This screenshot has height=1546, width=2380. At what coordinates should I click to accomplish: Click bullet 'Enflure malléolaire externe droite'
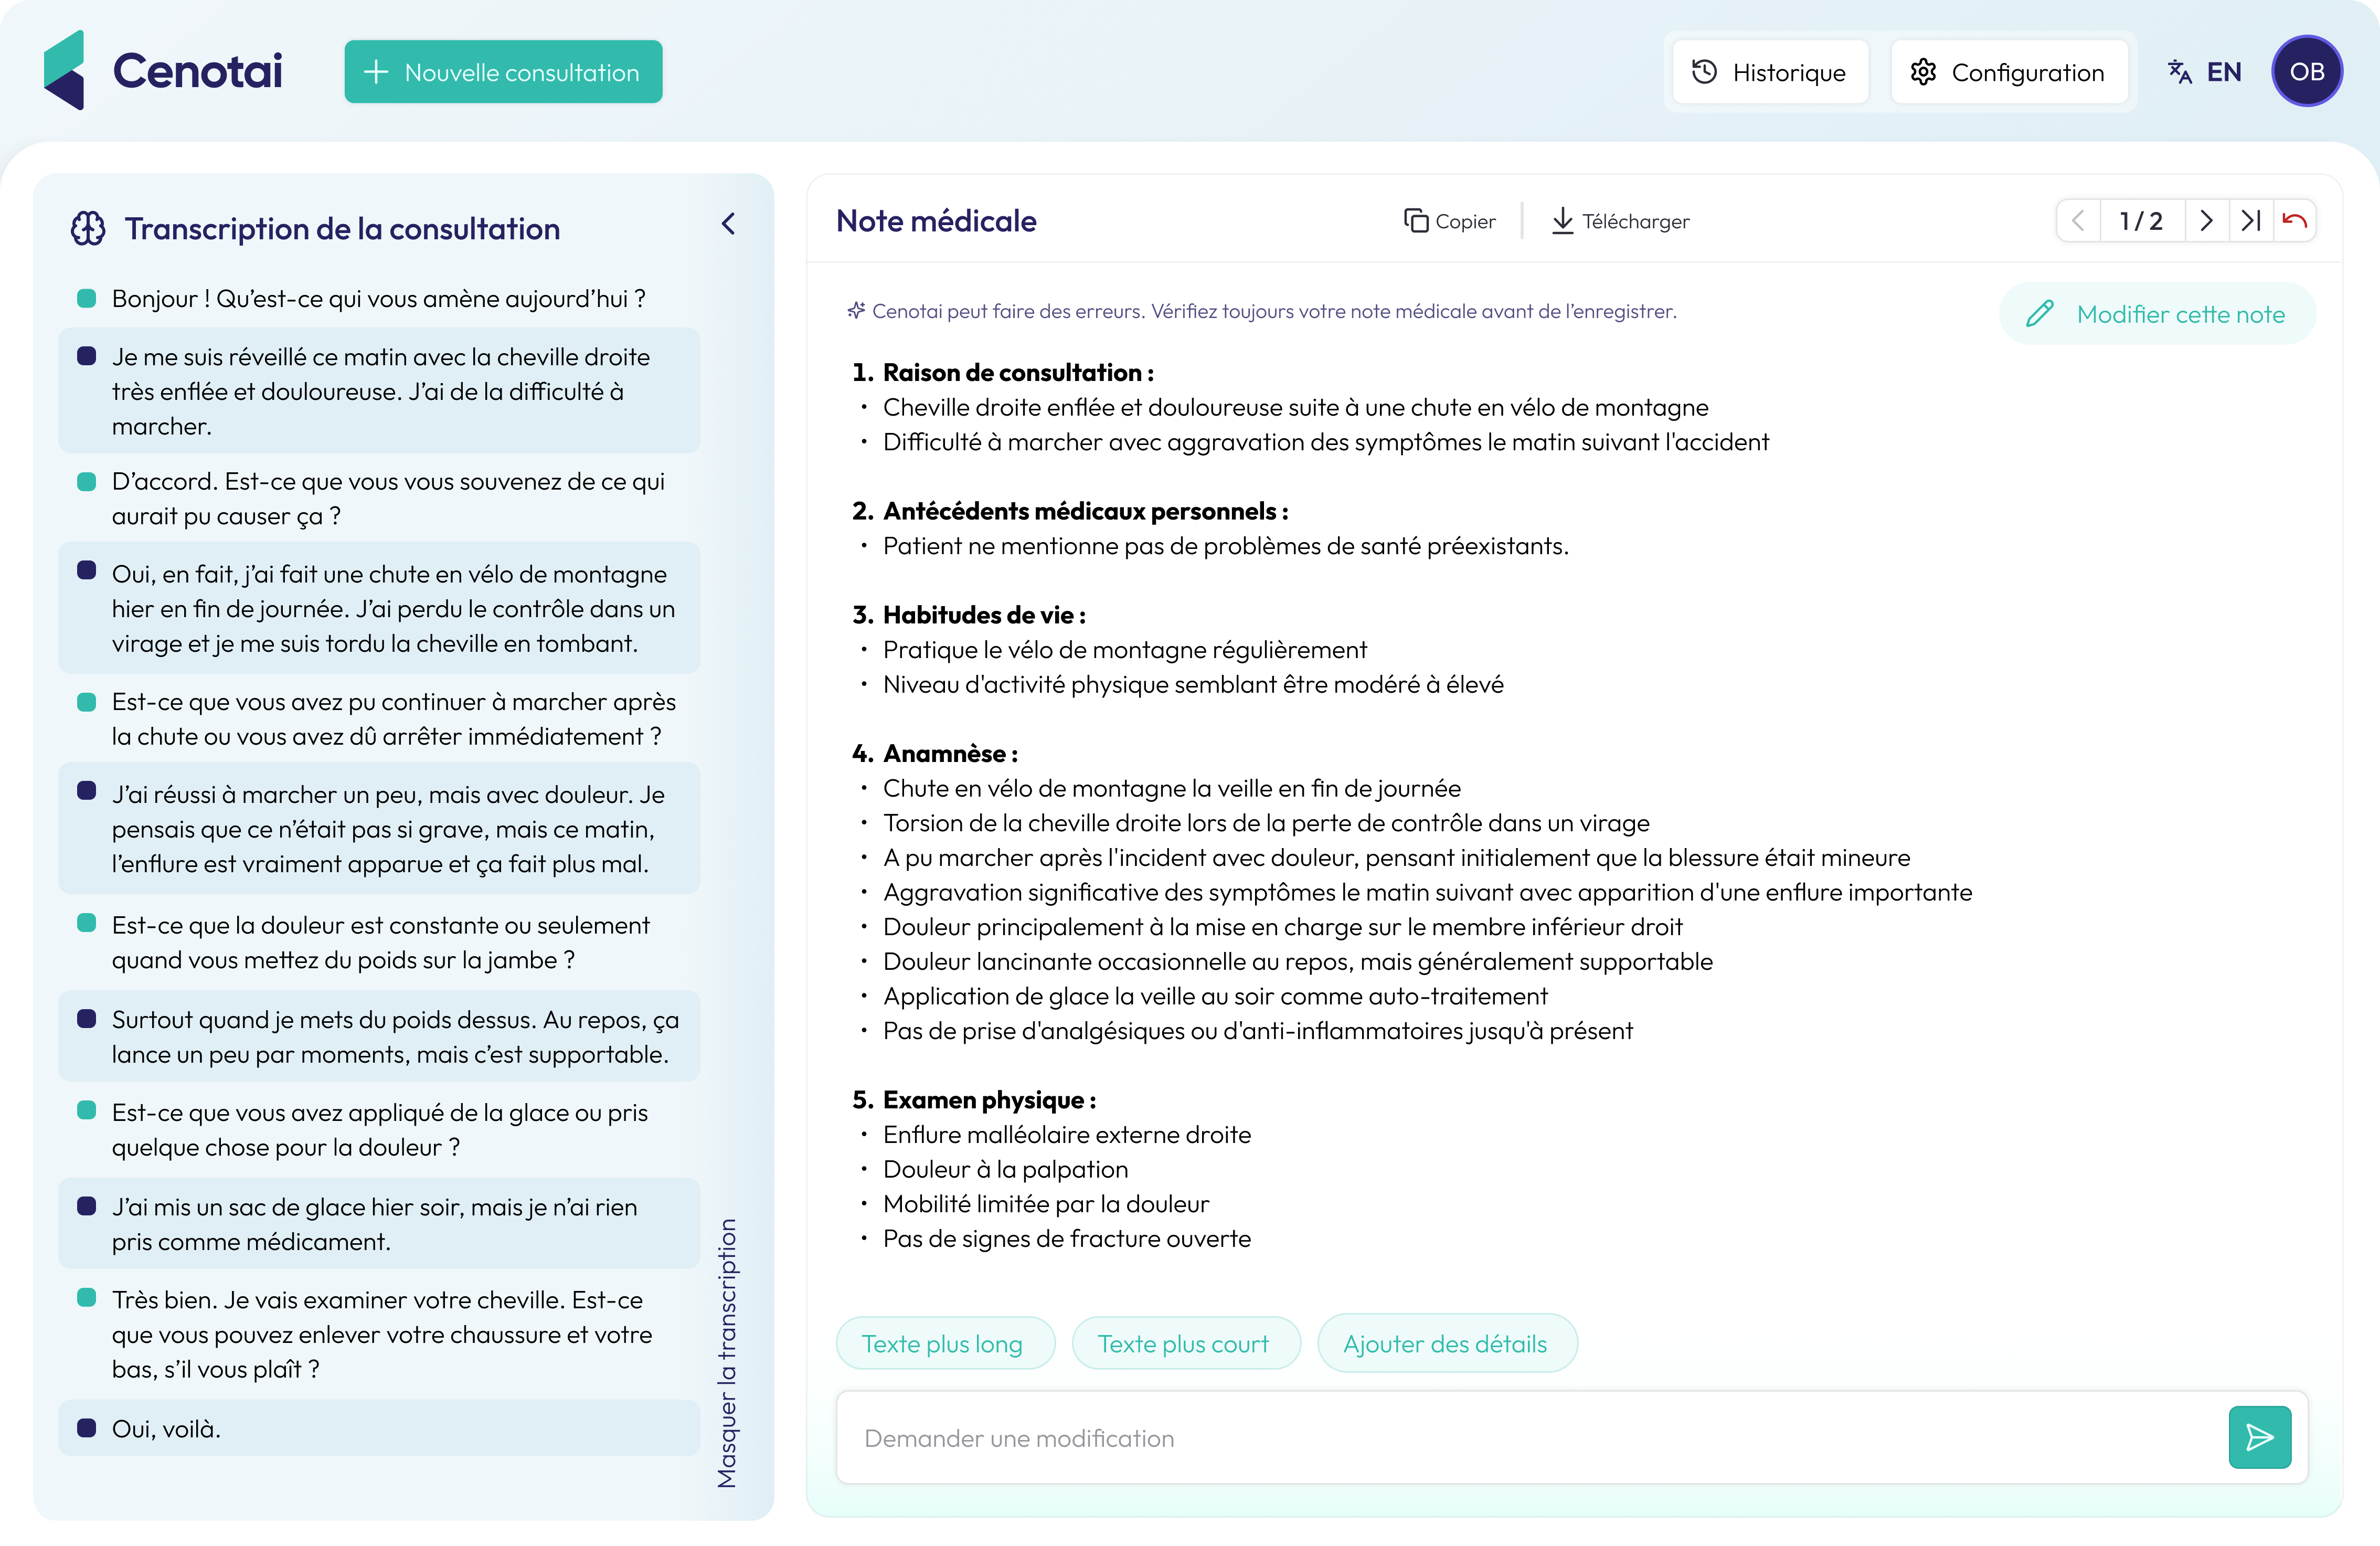point(1067,1135)
